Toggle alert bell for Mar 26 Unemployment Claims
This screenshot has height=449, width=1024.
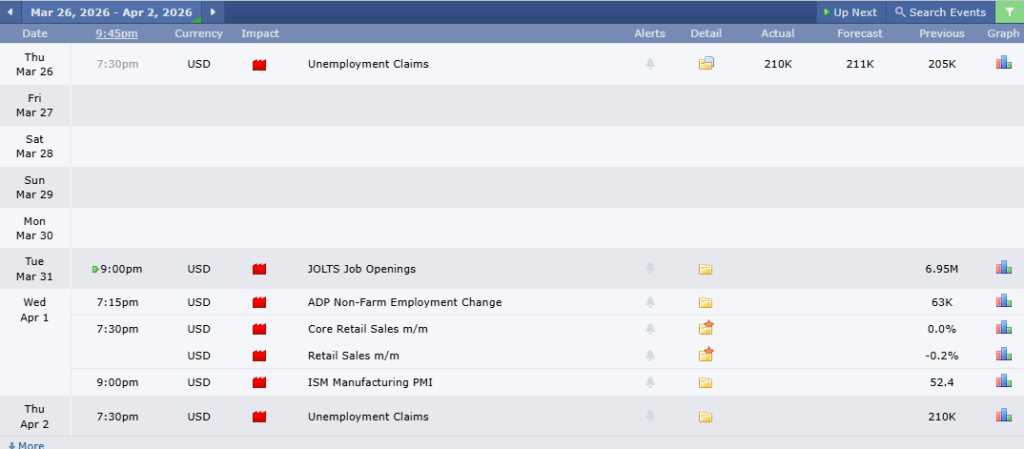click(650, 64)
